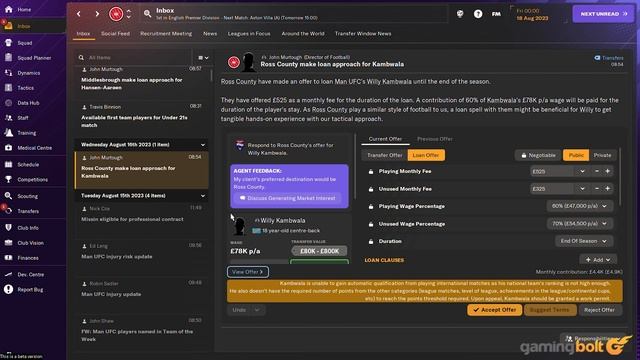This screenshot has height=360, width=640.
Task: Open the Tactics sidebar icon
Action: click(9, 88)
